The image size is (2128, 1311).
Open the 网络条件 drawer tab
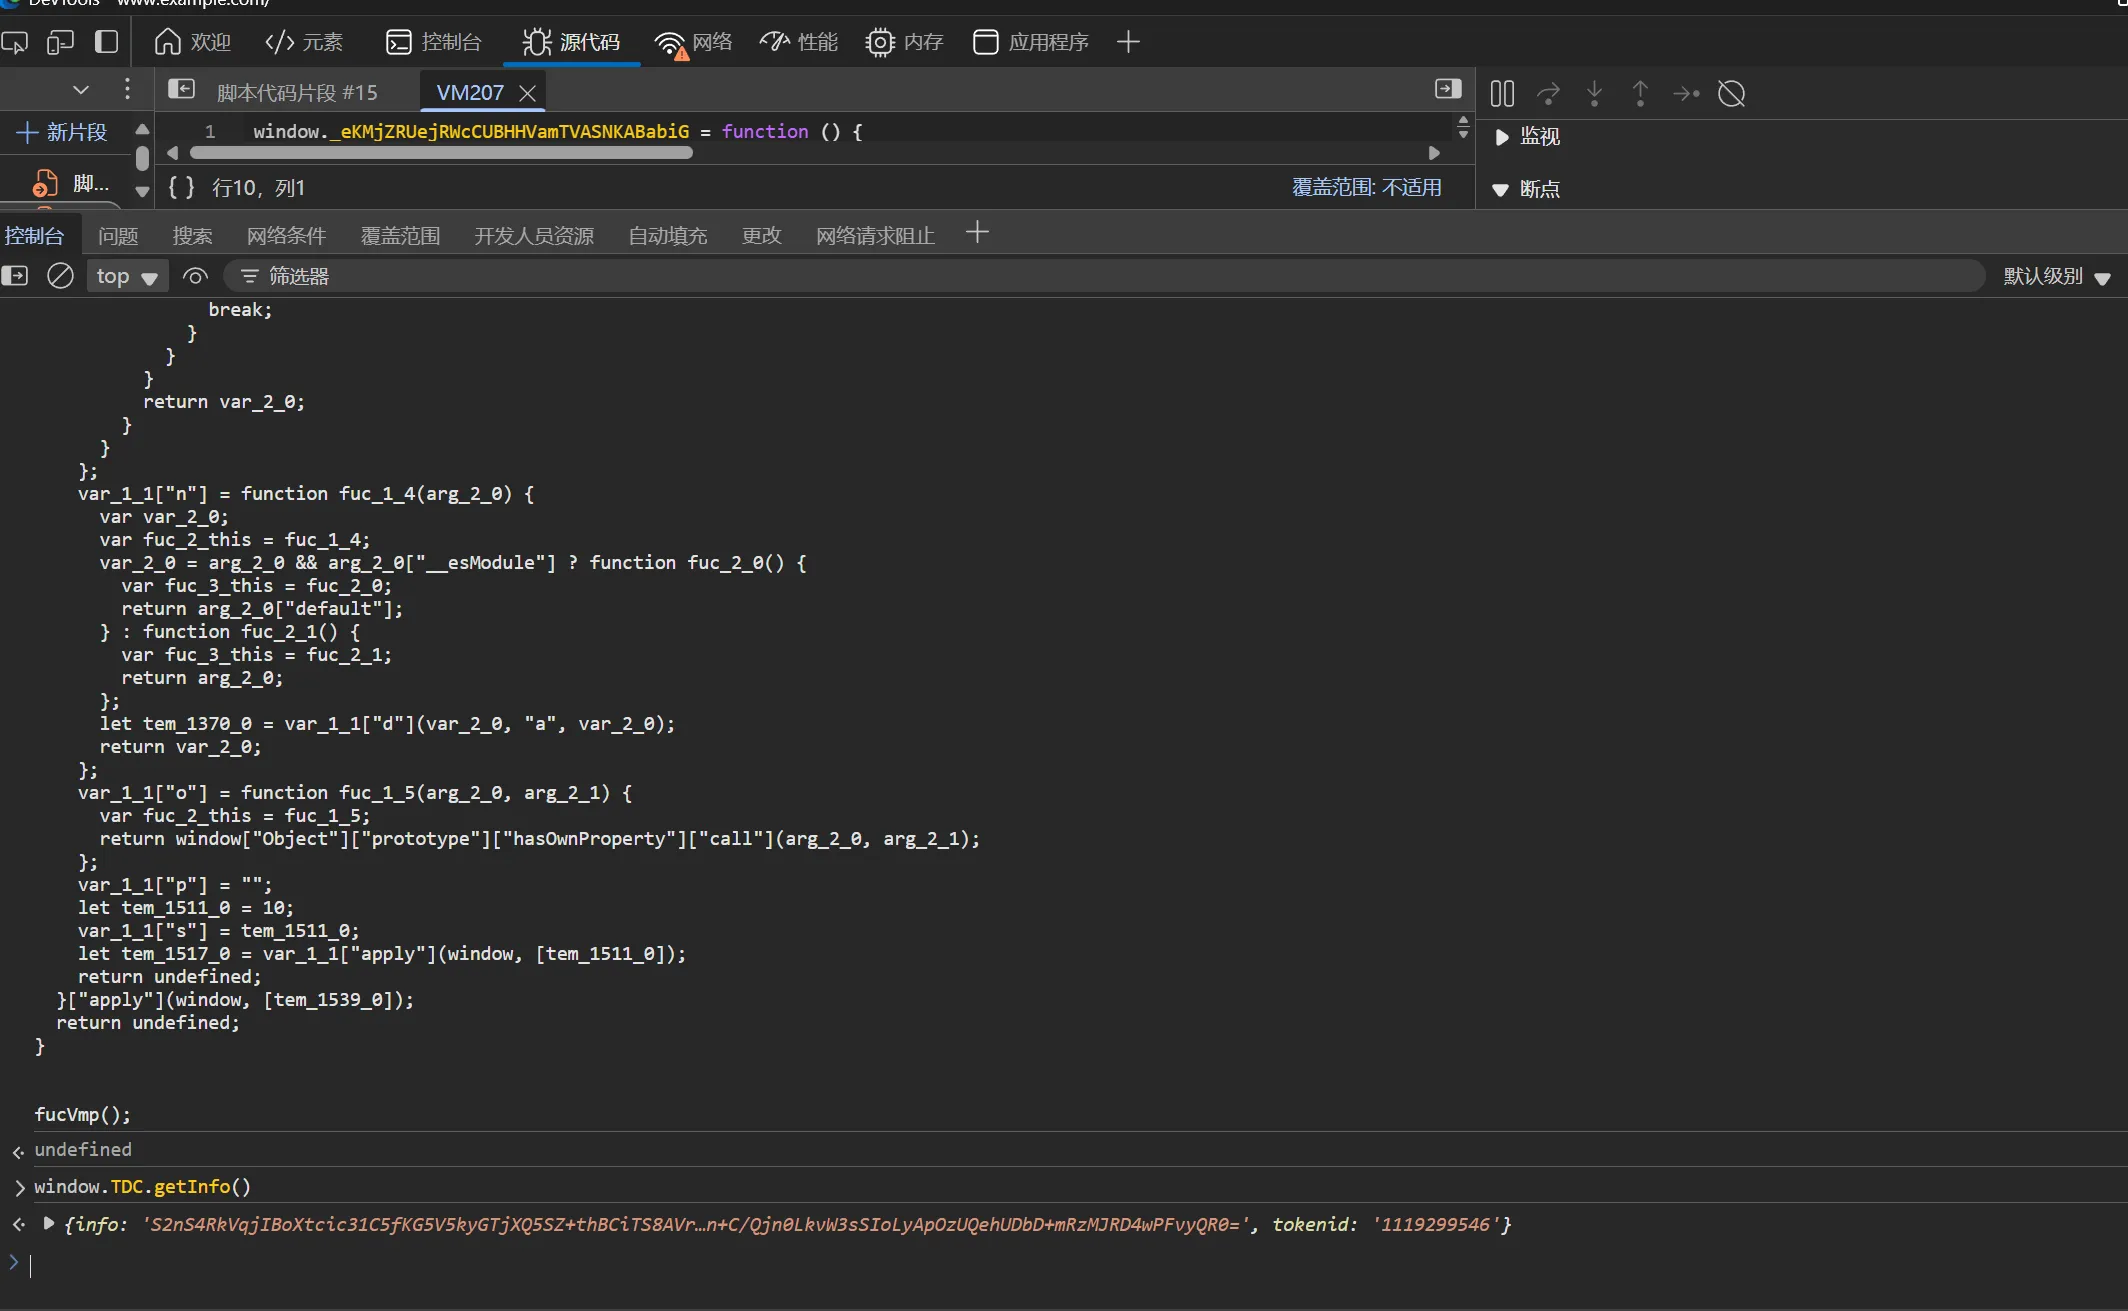[x=286, y=236]
